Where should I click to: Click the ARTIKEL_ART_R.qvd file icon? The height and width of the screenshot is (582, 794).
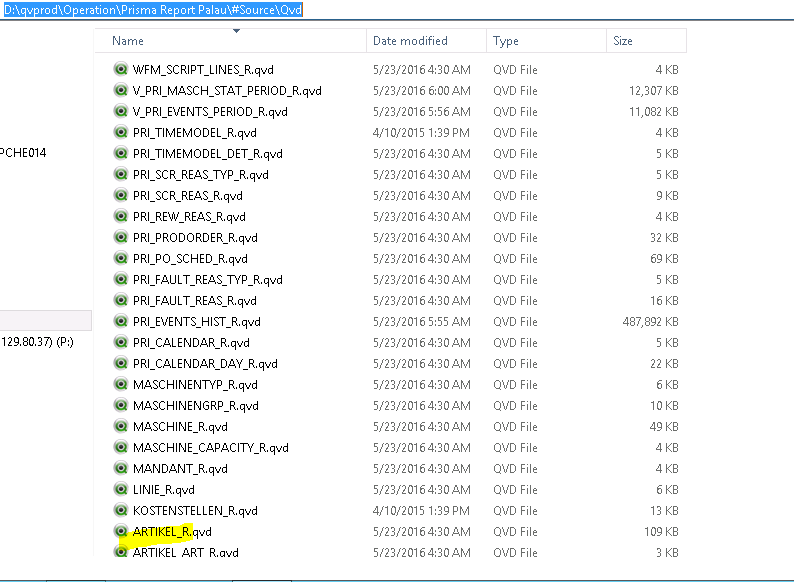[121, 551]
